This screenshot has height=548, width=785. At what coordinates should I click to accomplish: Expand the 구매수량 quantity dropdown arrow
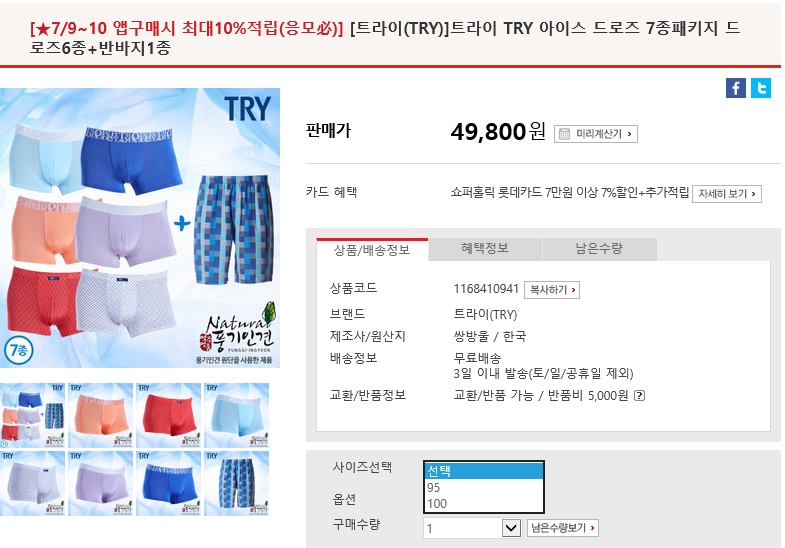[x=511, y=528]
